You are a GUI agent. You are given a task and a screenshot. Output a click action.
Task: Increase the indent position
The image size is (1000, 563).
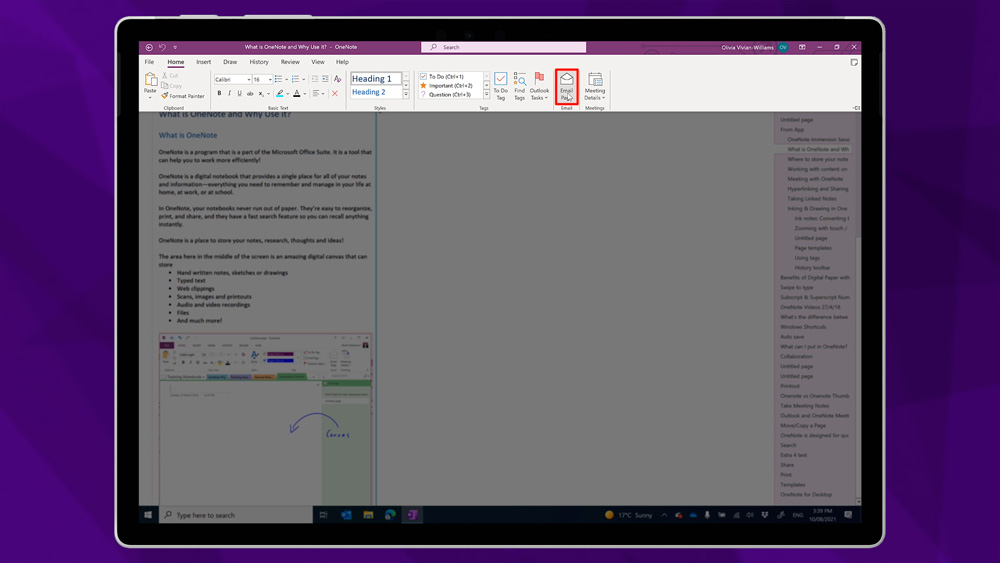pyautogui.click(x=325, y=79)
